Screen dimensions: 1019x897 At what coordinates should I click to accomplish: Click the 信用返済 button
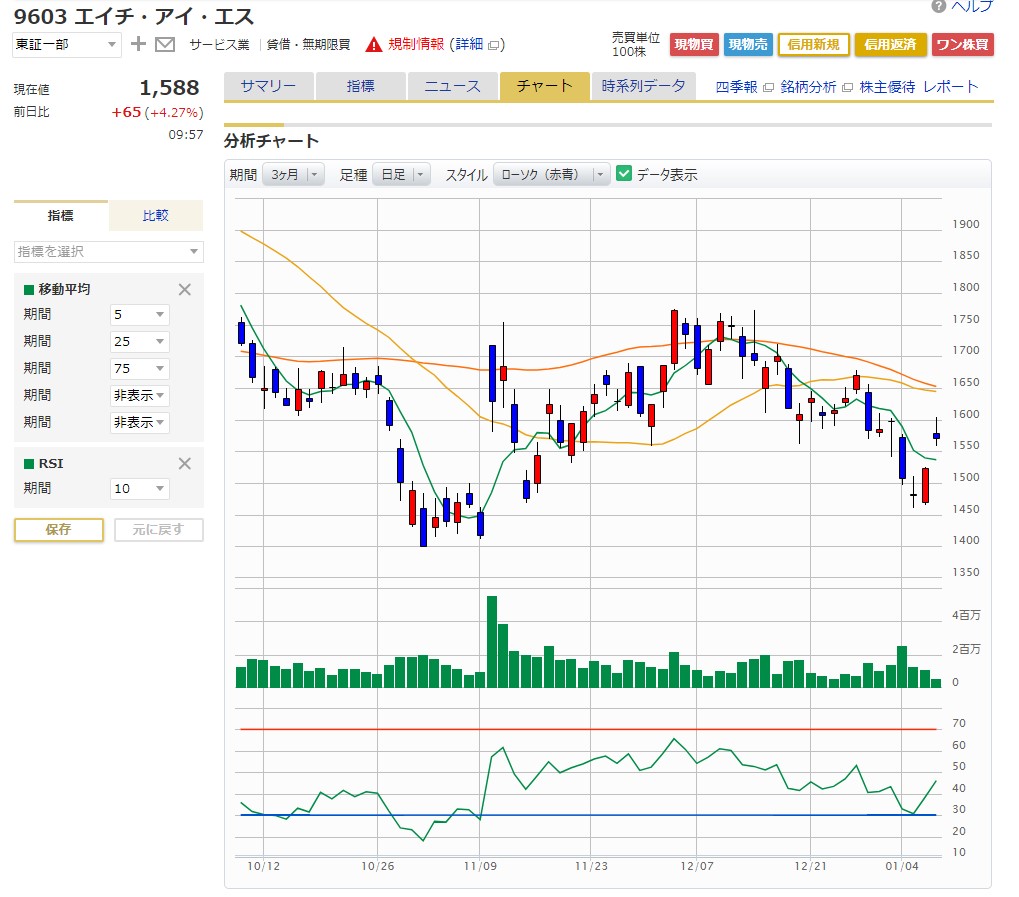(x=890, y=44)
